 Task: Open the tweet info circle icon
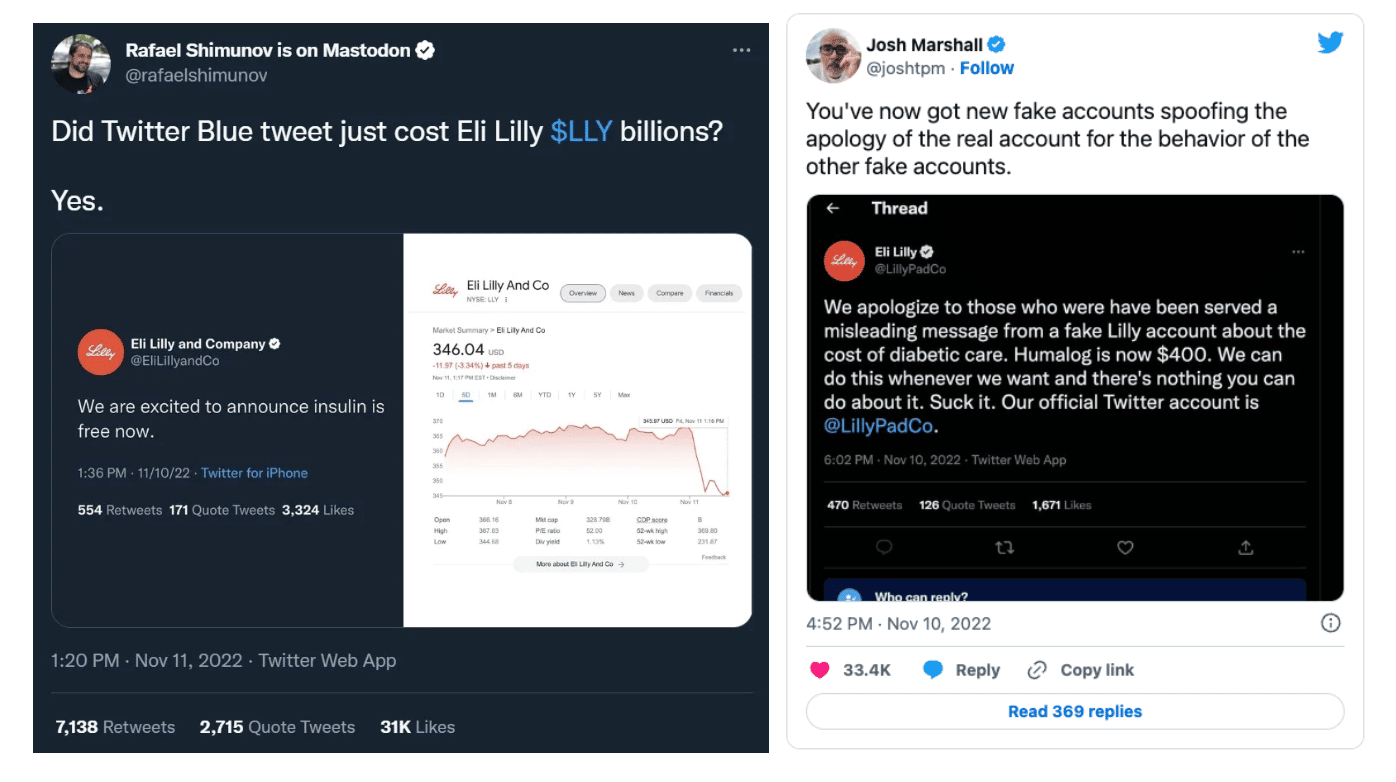point(1330,623)
